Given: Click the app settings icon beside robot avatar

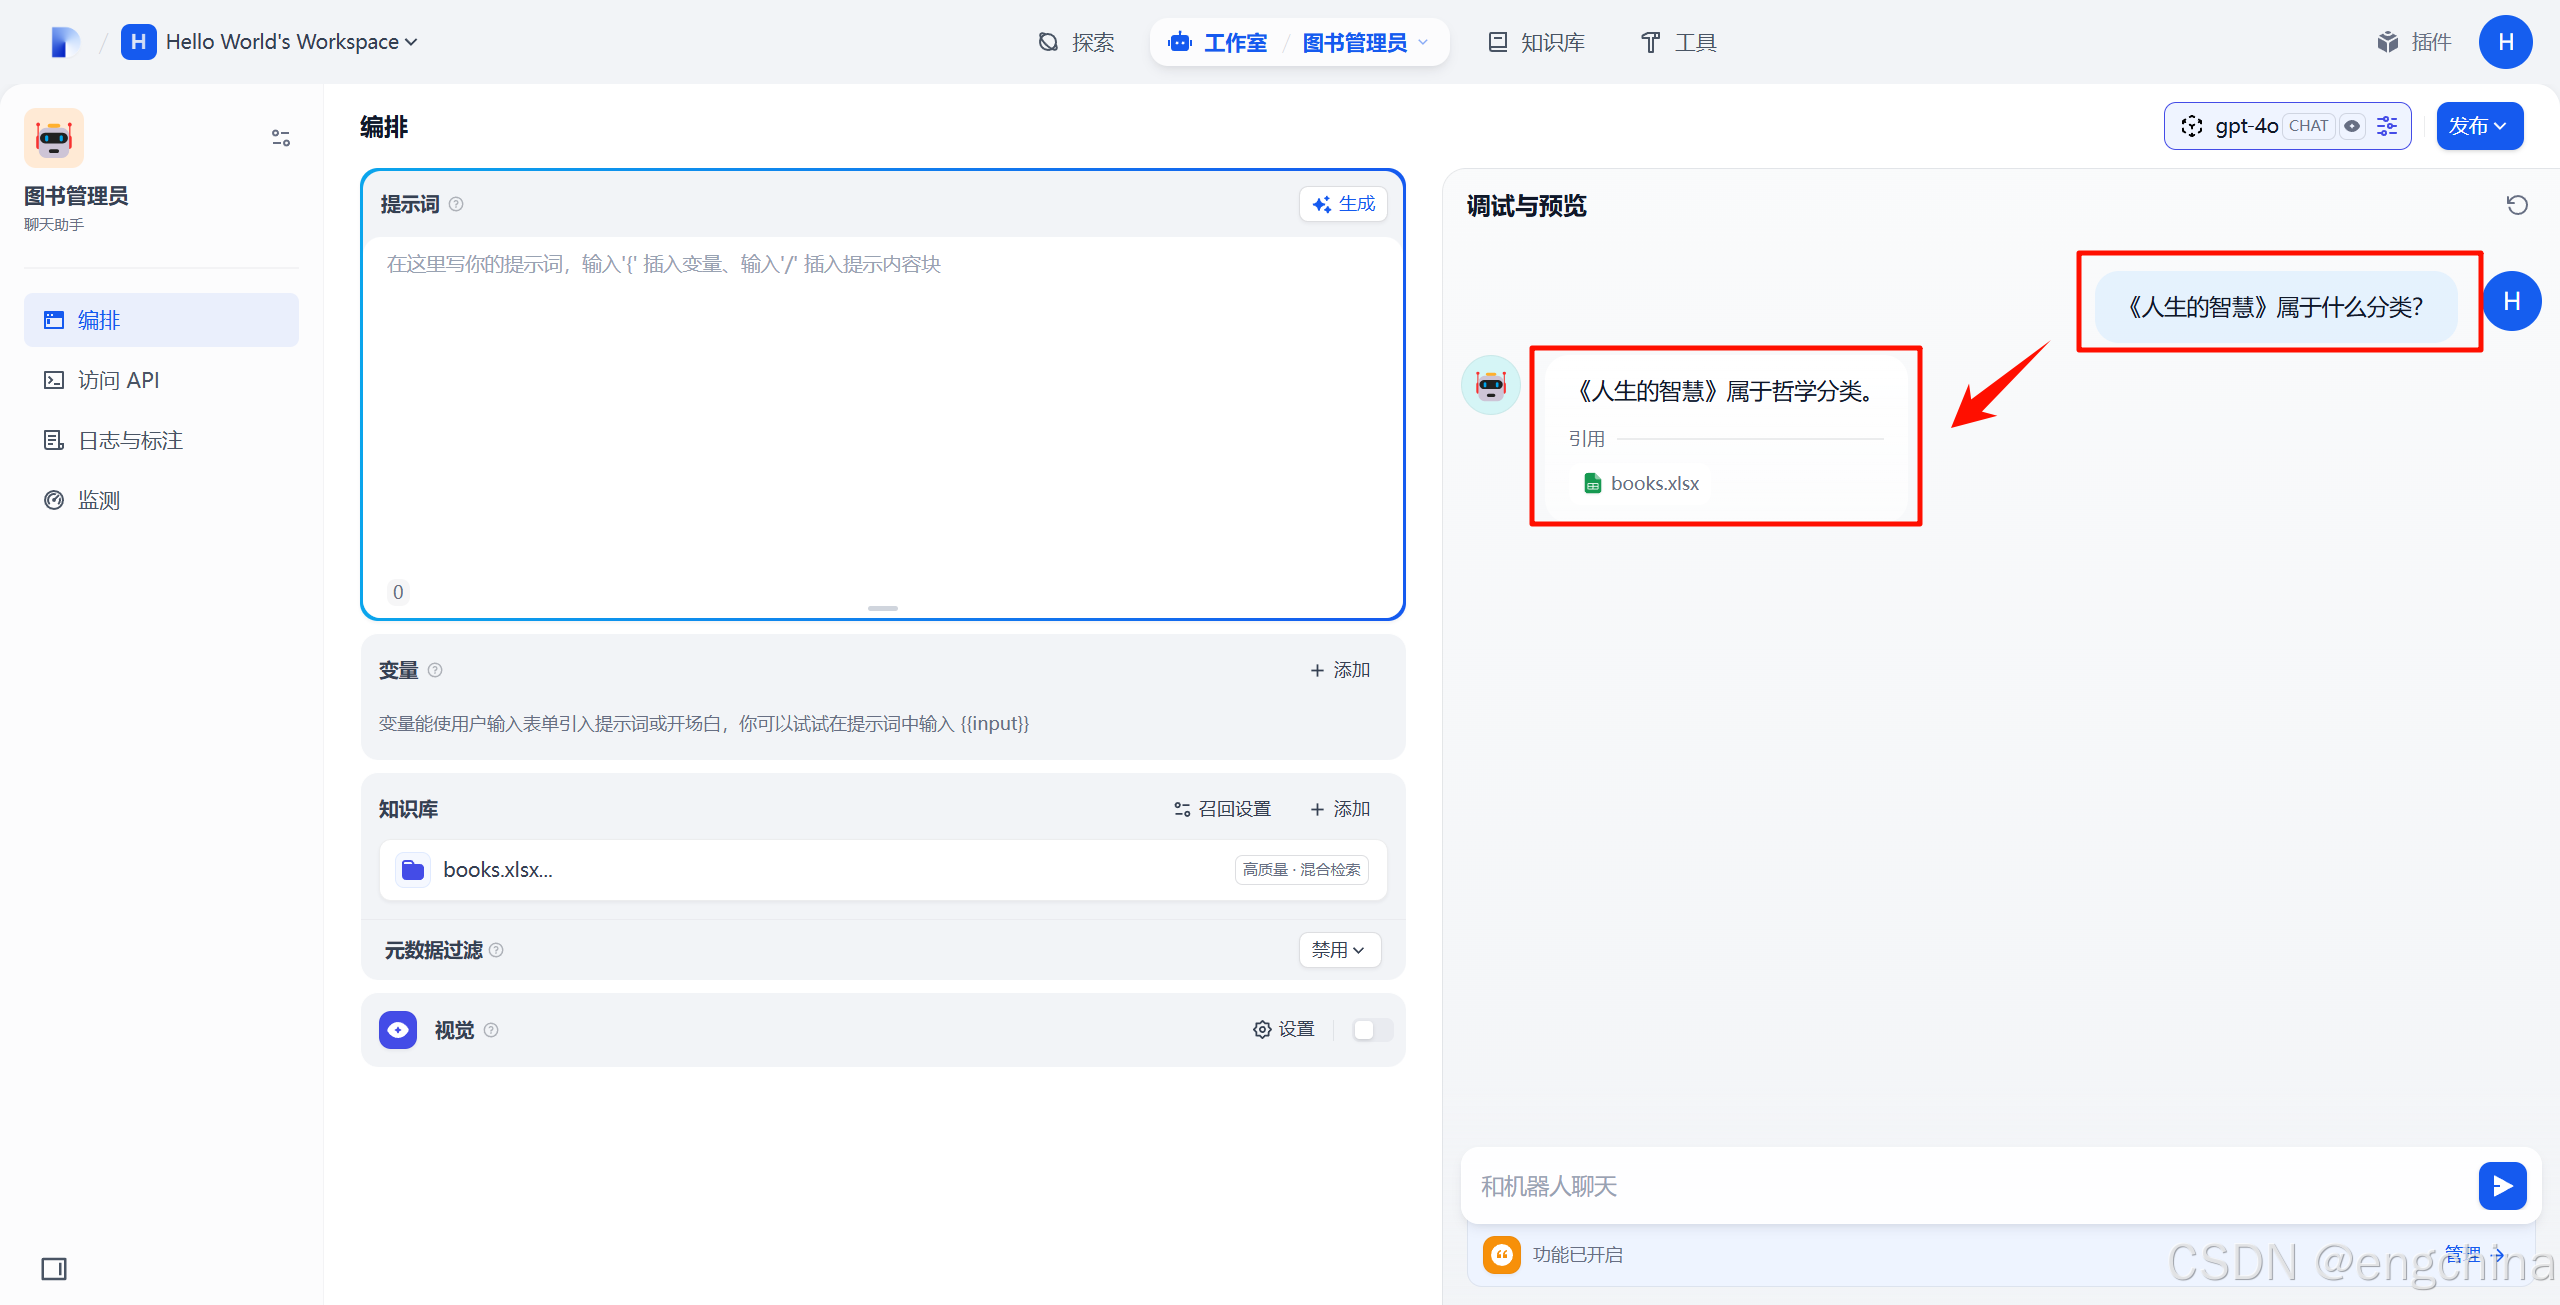Looking at the screenshot, I should (x=281, y=138).
